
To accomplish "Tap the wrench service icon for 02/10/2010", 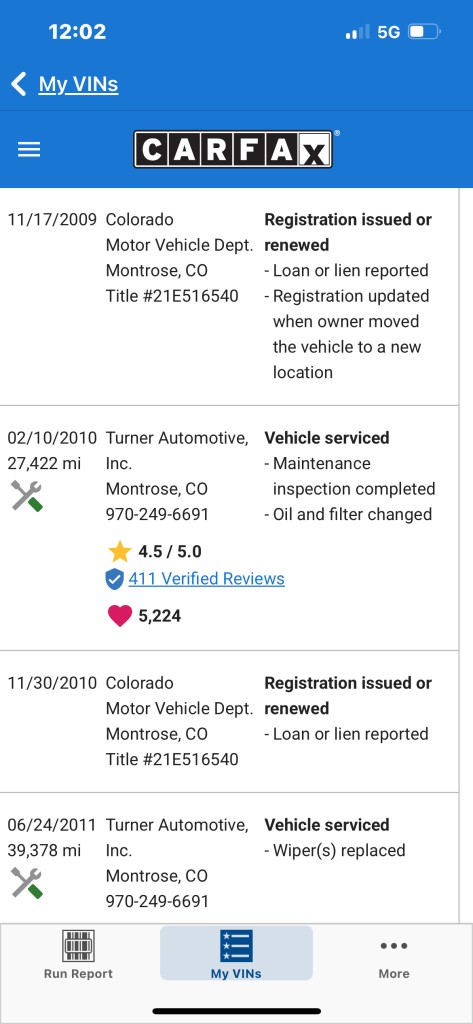I will coord(27,496).
